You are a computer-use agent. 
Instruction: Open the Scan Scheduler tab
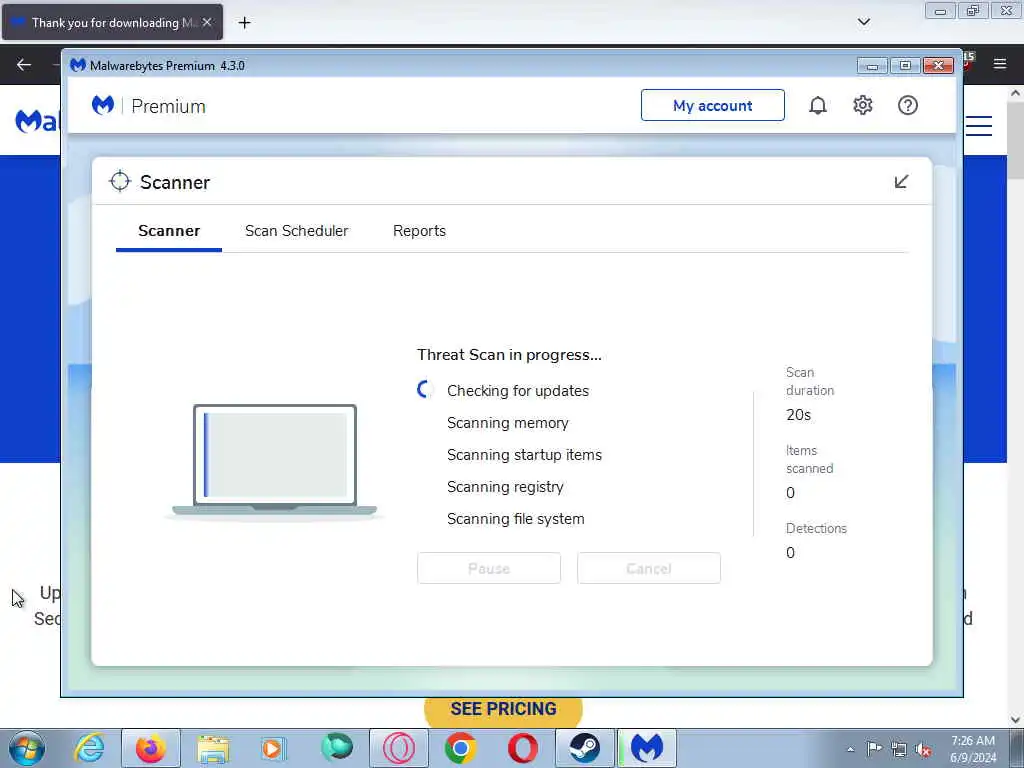click(296, 231)
